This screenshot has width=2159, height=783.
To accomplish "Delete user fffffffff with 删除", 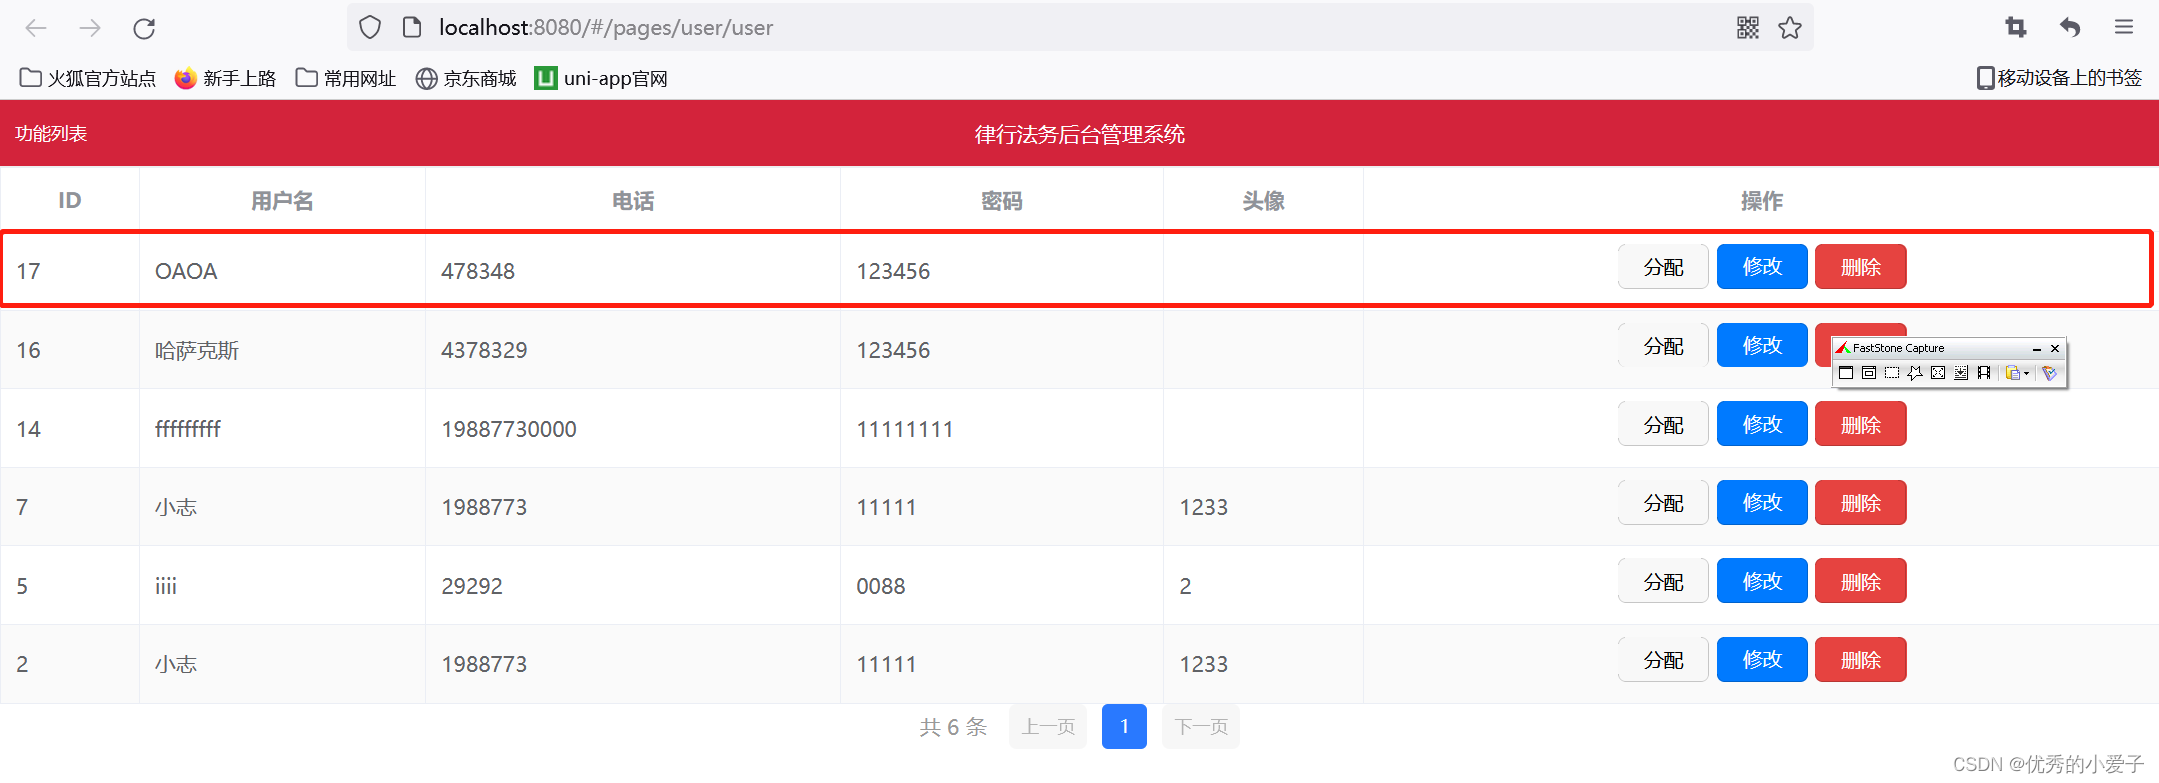I will click(x=1861, y=424).
